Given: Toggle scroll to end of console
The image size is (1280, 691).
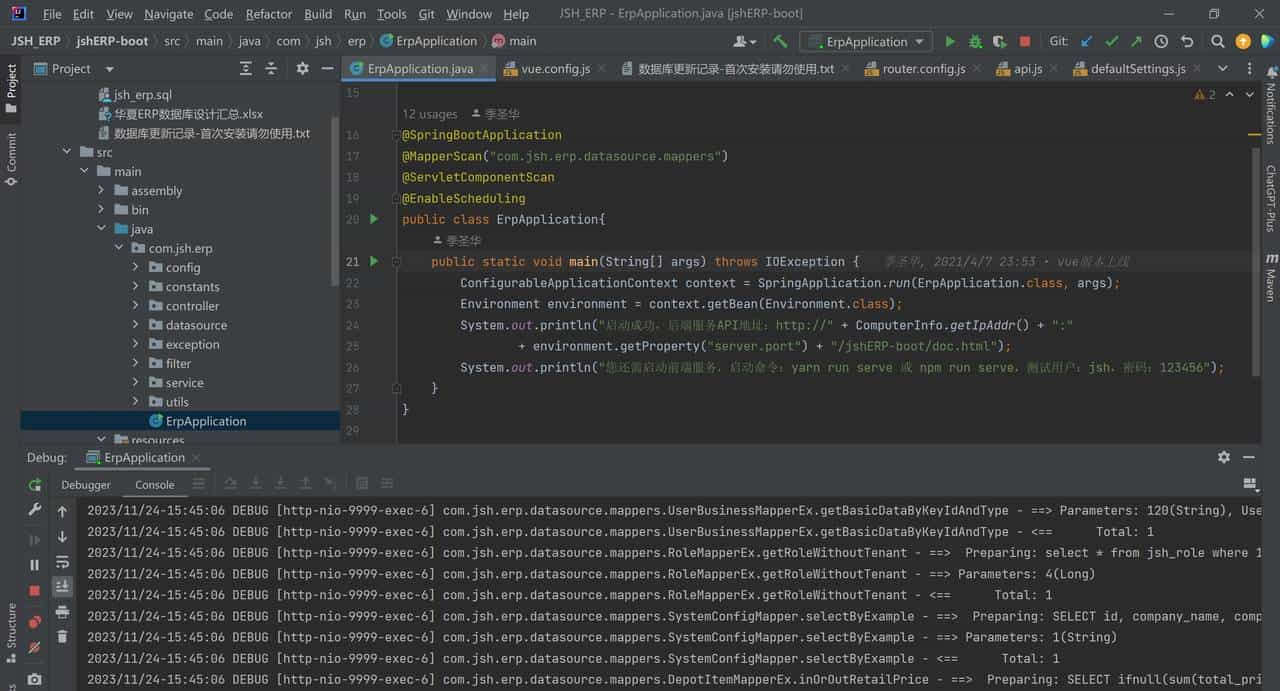Looking at the screenshot, I should point(62,587).
